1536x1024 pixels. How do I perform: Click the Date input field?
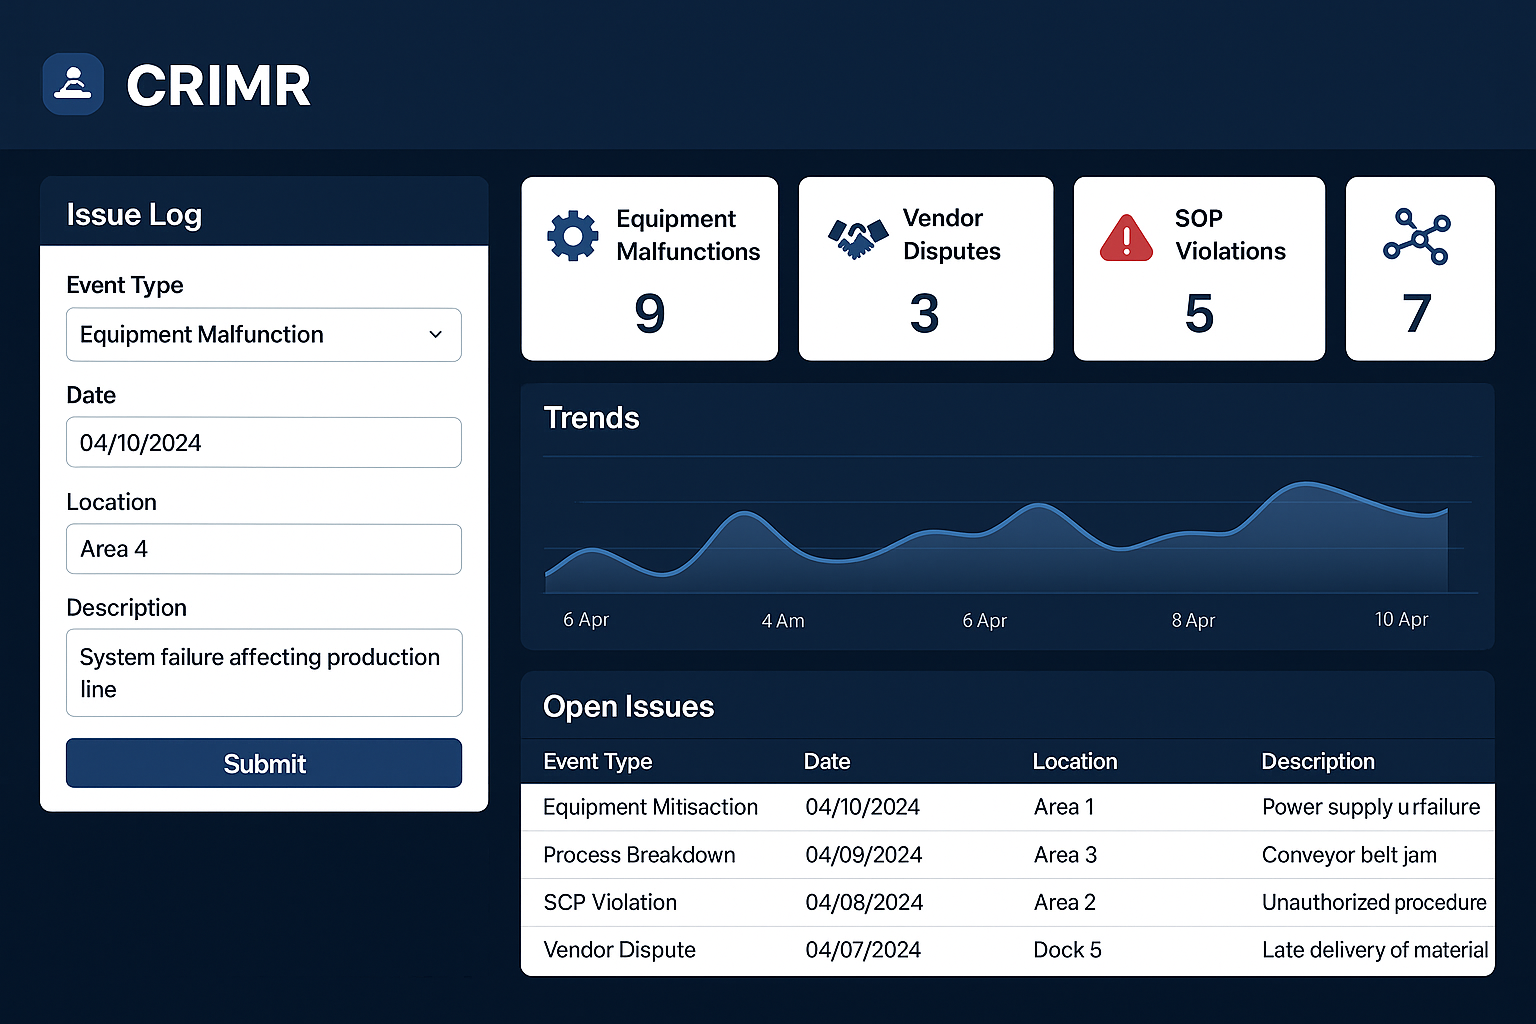coord(264,442)
